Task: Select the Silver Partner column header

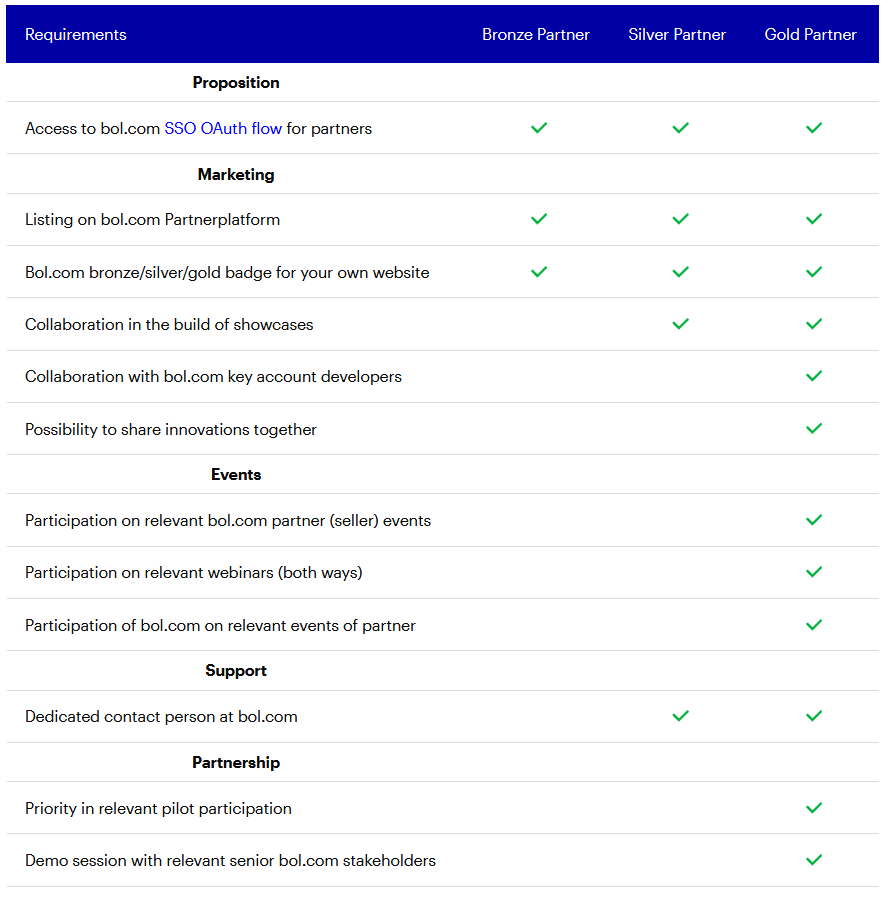Action: click(677, 34)
